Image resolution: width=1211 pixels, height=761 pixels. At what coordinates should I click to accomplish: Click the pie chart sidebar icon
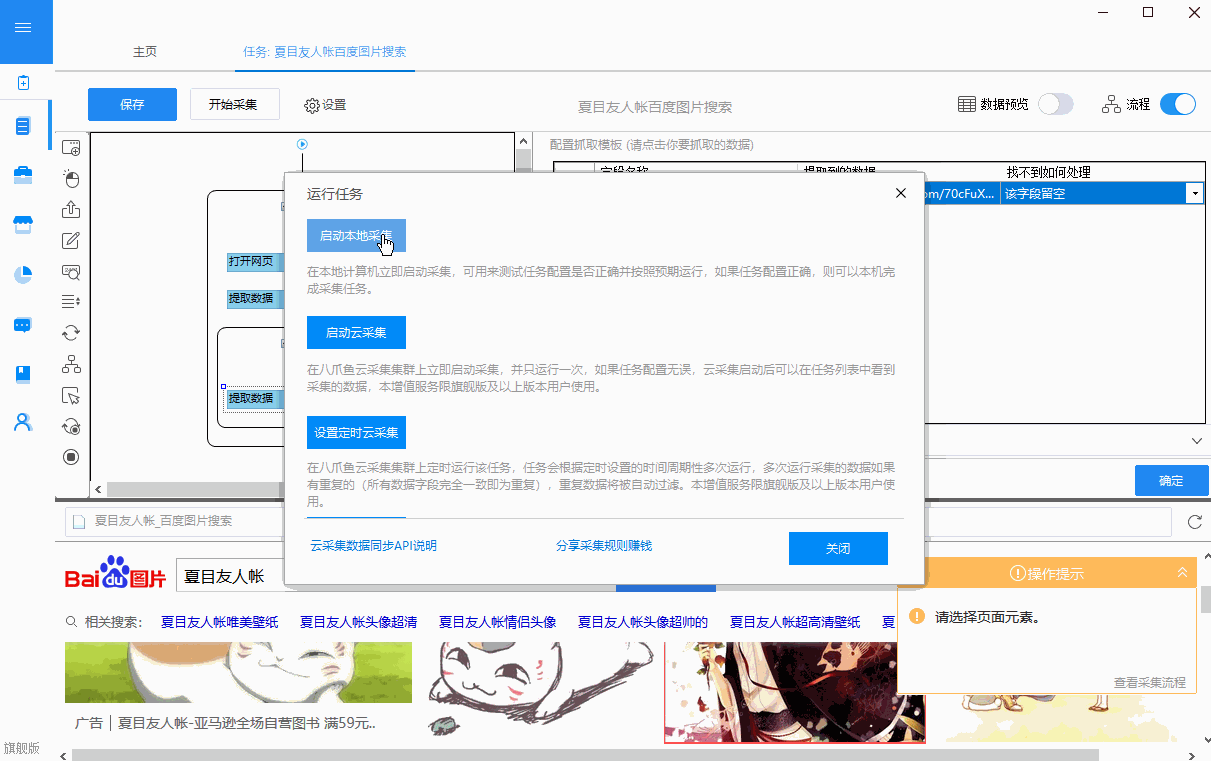point(23,274)
